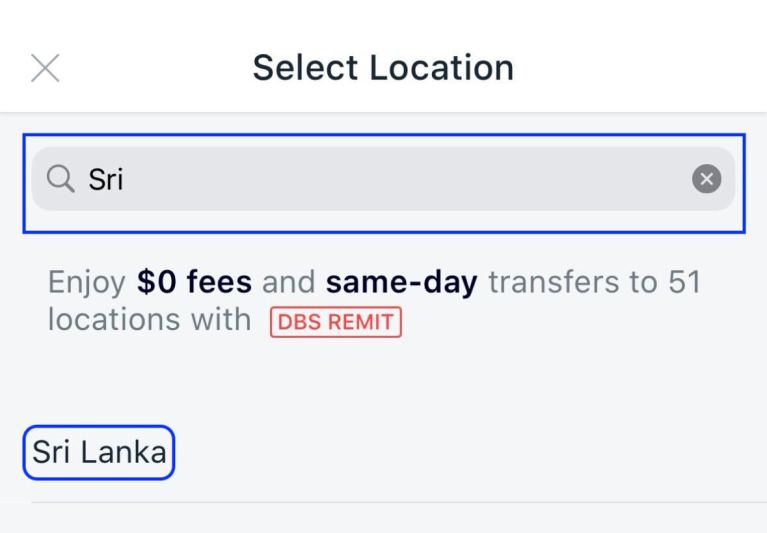
Task: Click the bold $0 fees text
Action: (x=194, y=282)
